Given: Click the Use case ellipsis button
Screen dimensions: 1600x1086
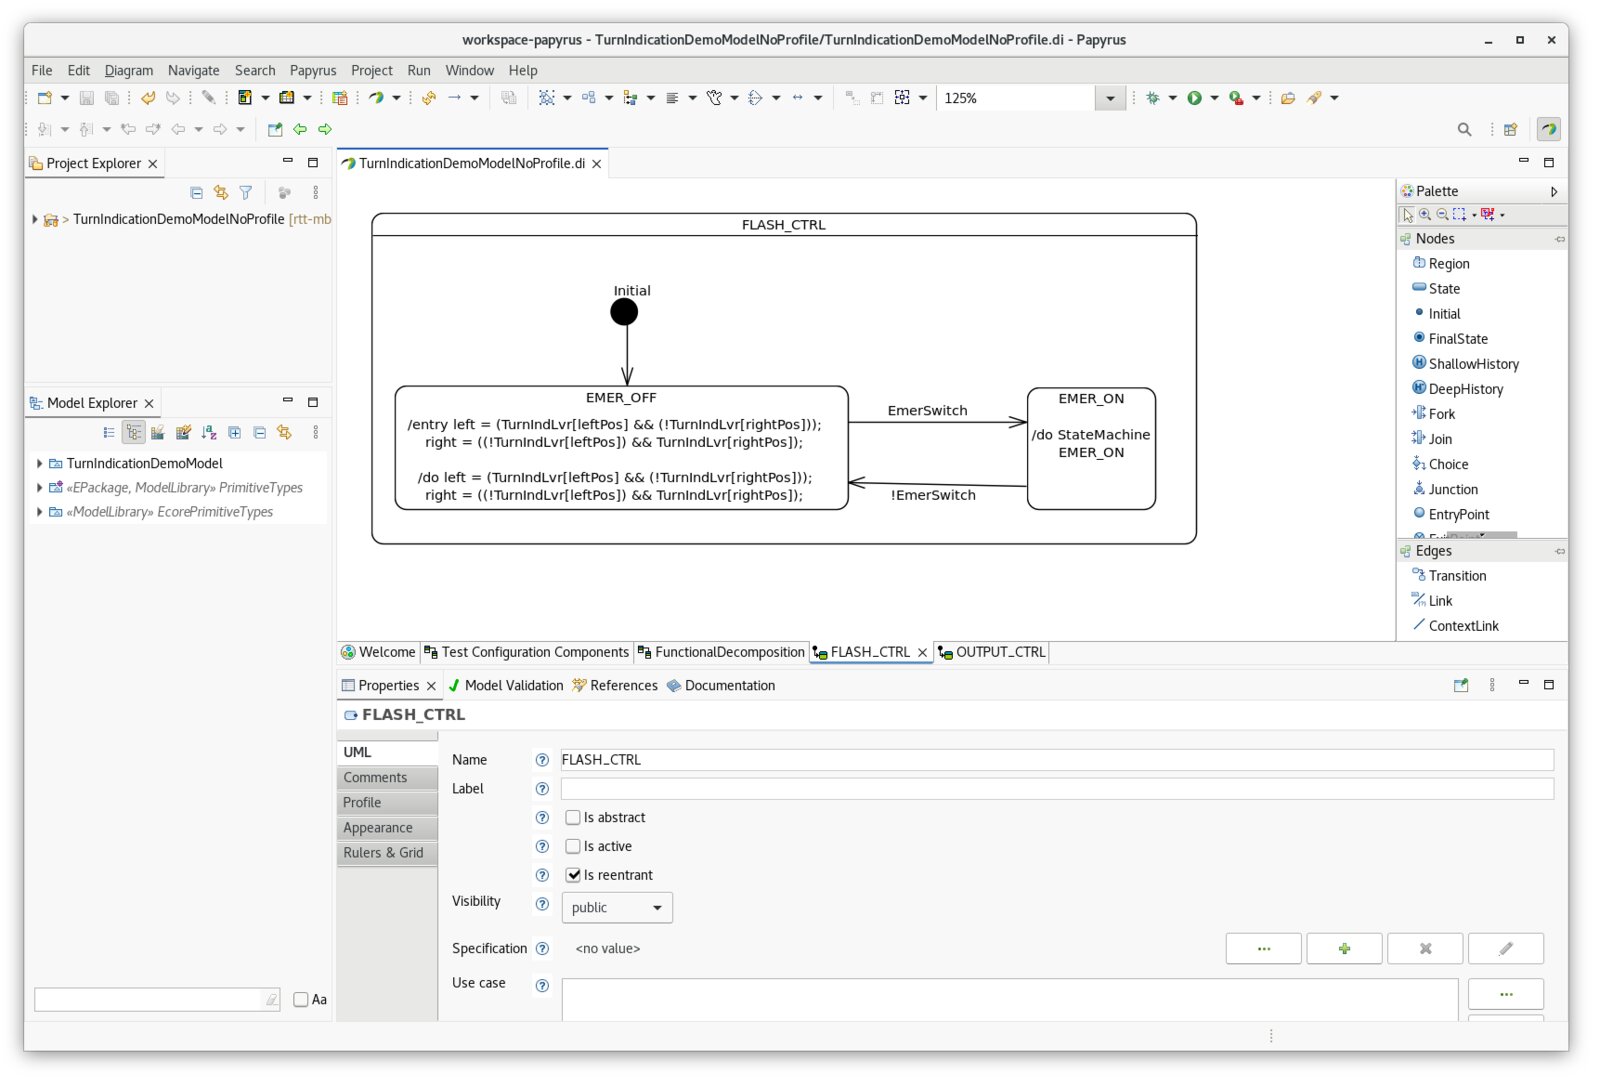Looking at the screenshot, I should (x=1506, y=995).
